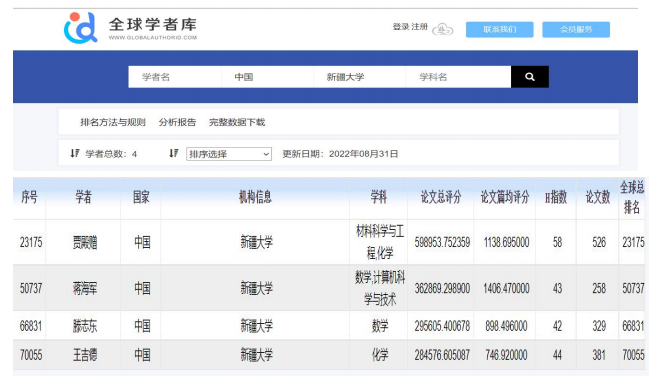Click the 完整数据下载 link
Screen dimensions: 659x380
pos(237,122)
